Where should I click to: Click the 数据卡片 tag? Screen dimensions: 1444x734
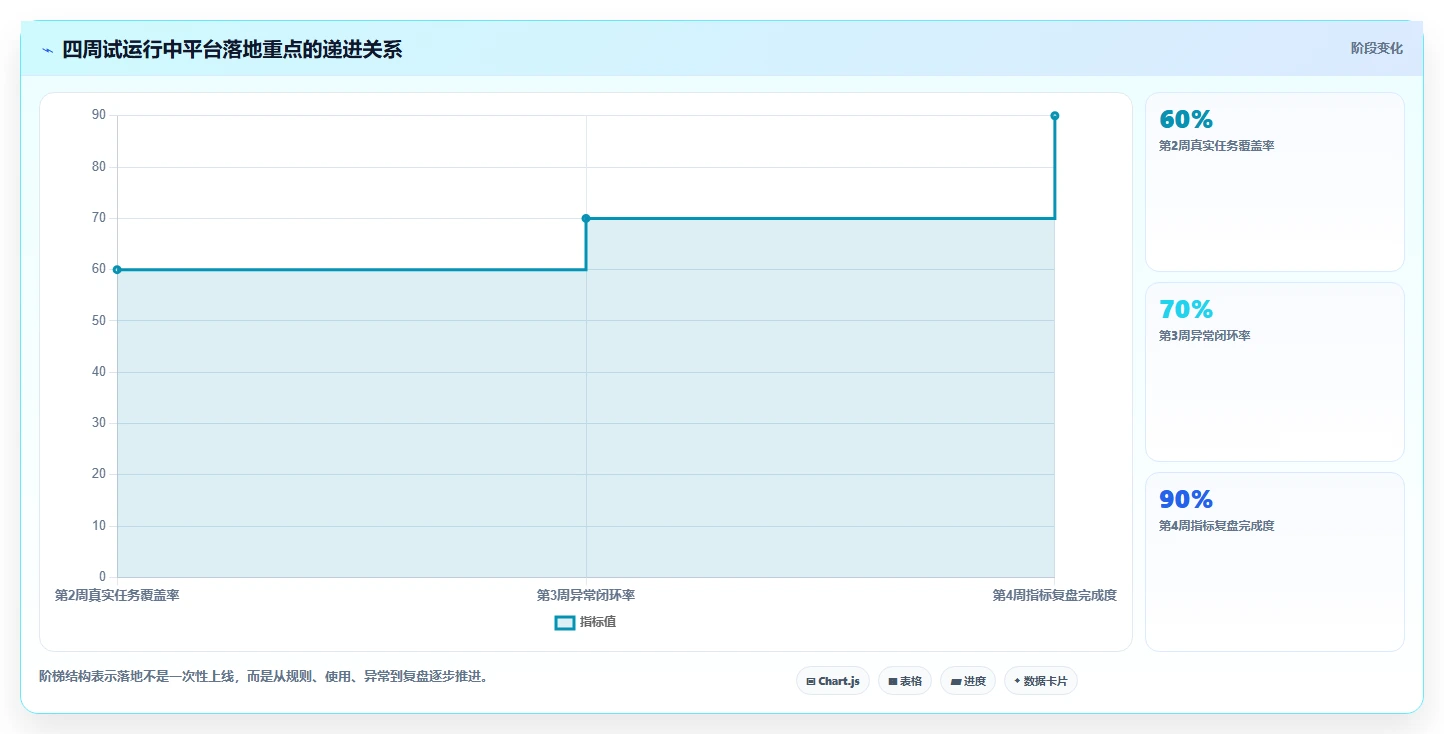tap(1041, 681)
